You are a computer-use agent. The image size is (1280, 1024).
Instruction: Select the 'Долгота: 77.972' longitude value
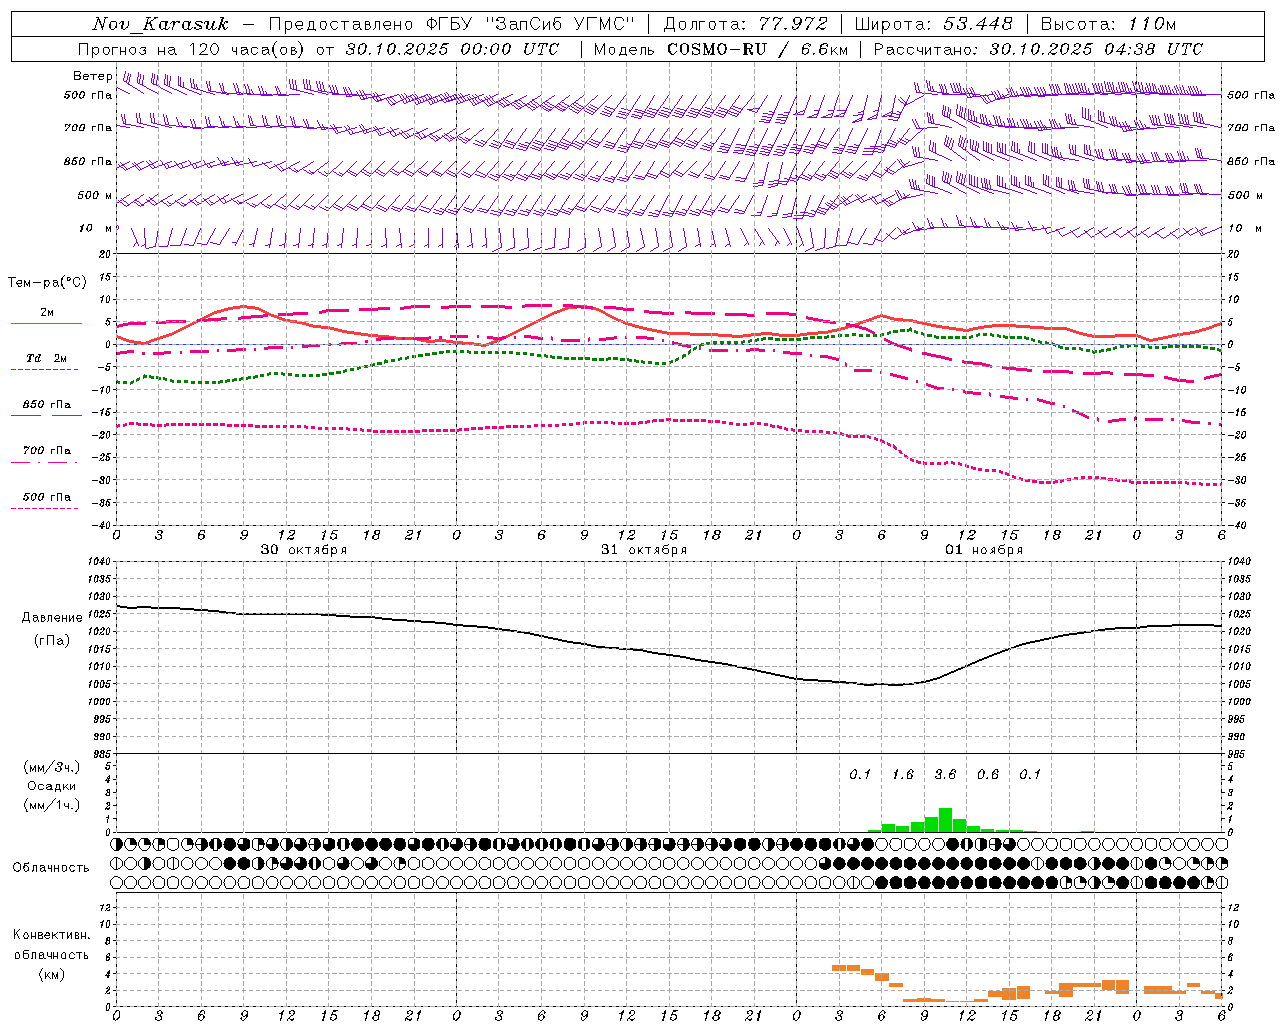pyautogui.click(x=746, y=24)
